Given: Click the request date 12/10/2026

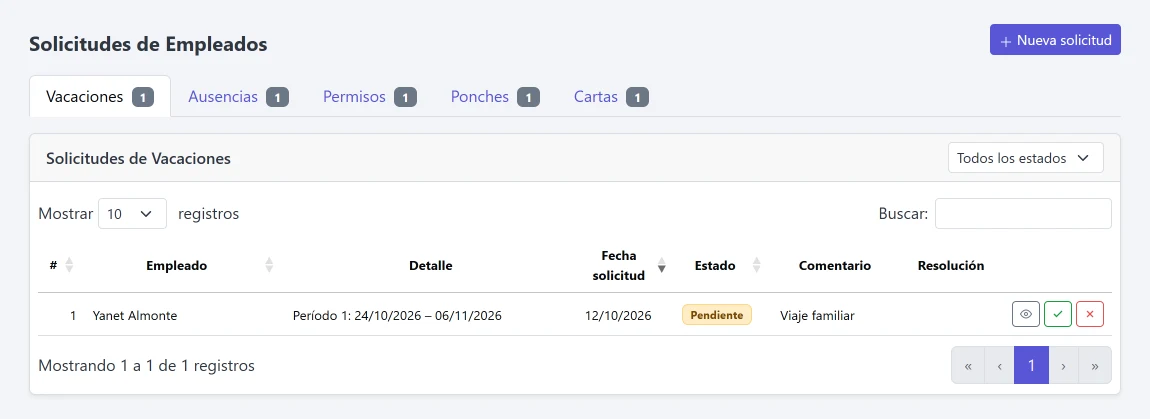Looking at the screenshot, I should pyautogui.click(x=618, y=316).
